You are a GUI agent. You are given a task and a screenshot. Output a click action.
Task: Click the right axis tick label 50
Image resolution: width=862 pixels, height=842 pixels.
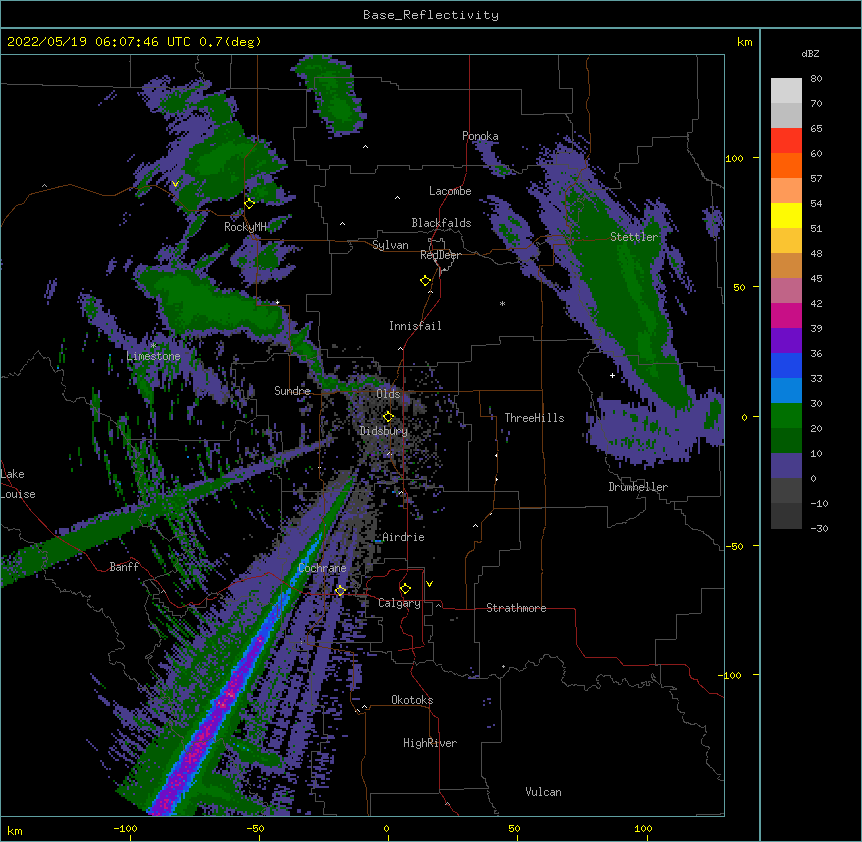pos(739,287)
